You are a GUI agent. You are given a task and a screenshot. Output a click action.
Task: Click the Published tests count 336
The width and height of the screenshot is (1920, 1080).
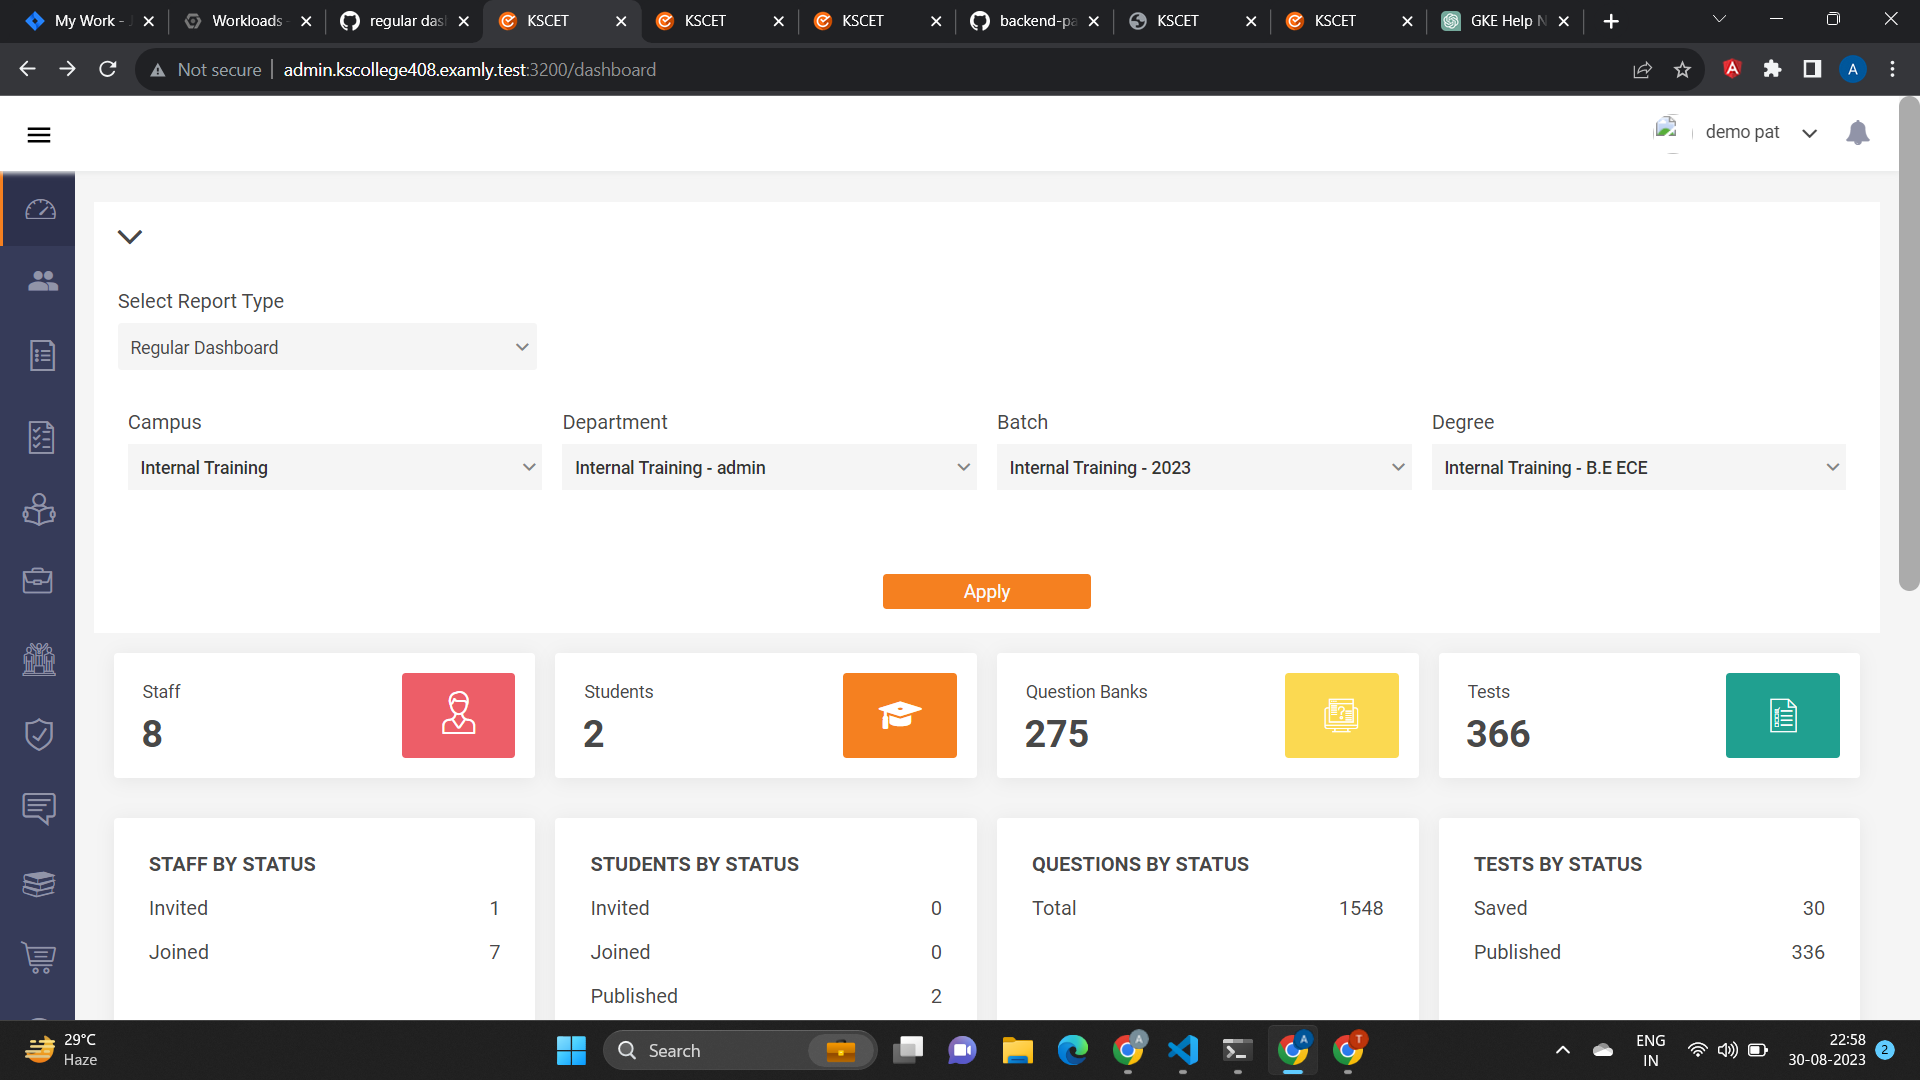click(1807, 952)
